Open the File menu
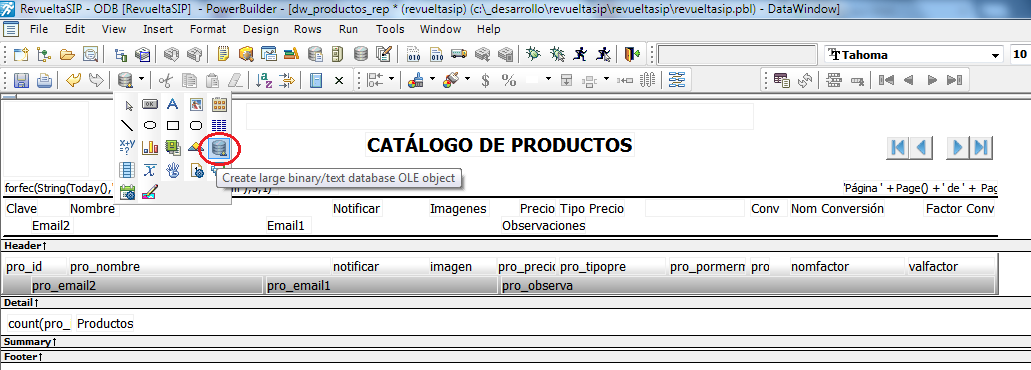1031x370 pixels. (39, 29)
